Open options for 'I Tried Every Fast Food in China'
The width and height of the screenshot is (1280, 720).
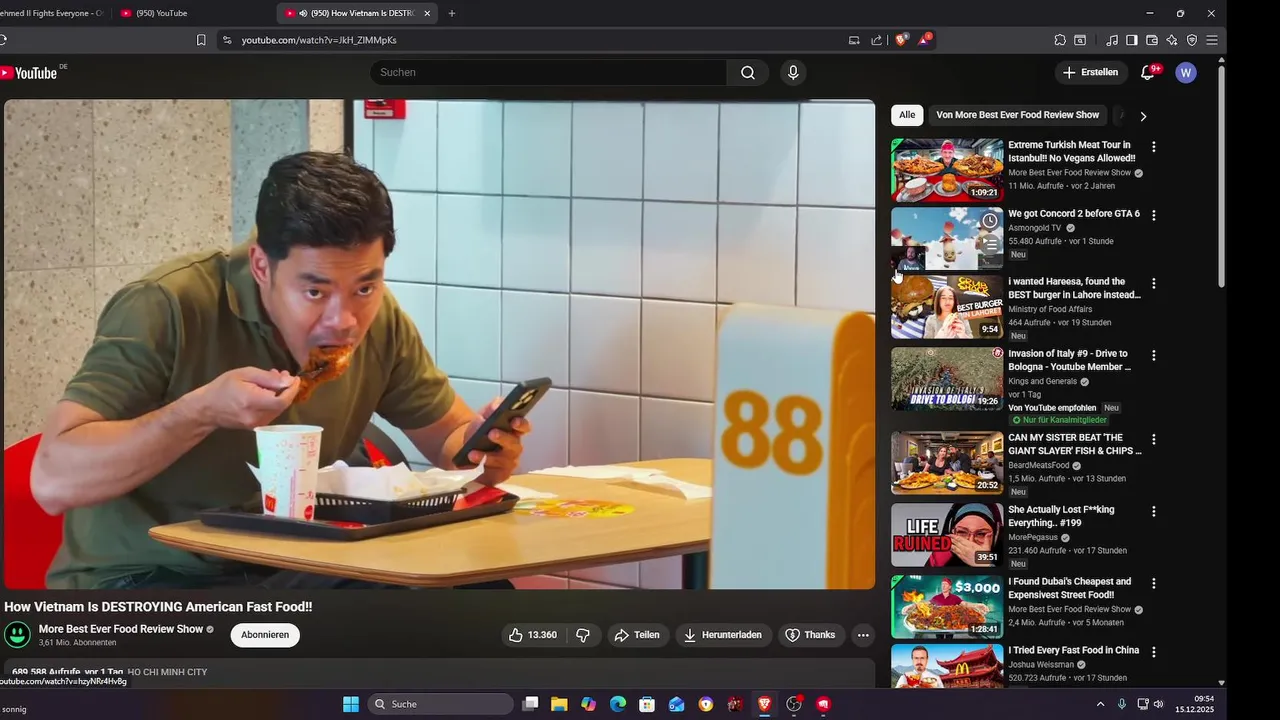(1153, 652)
